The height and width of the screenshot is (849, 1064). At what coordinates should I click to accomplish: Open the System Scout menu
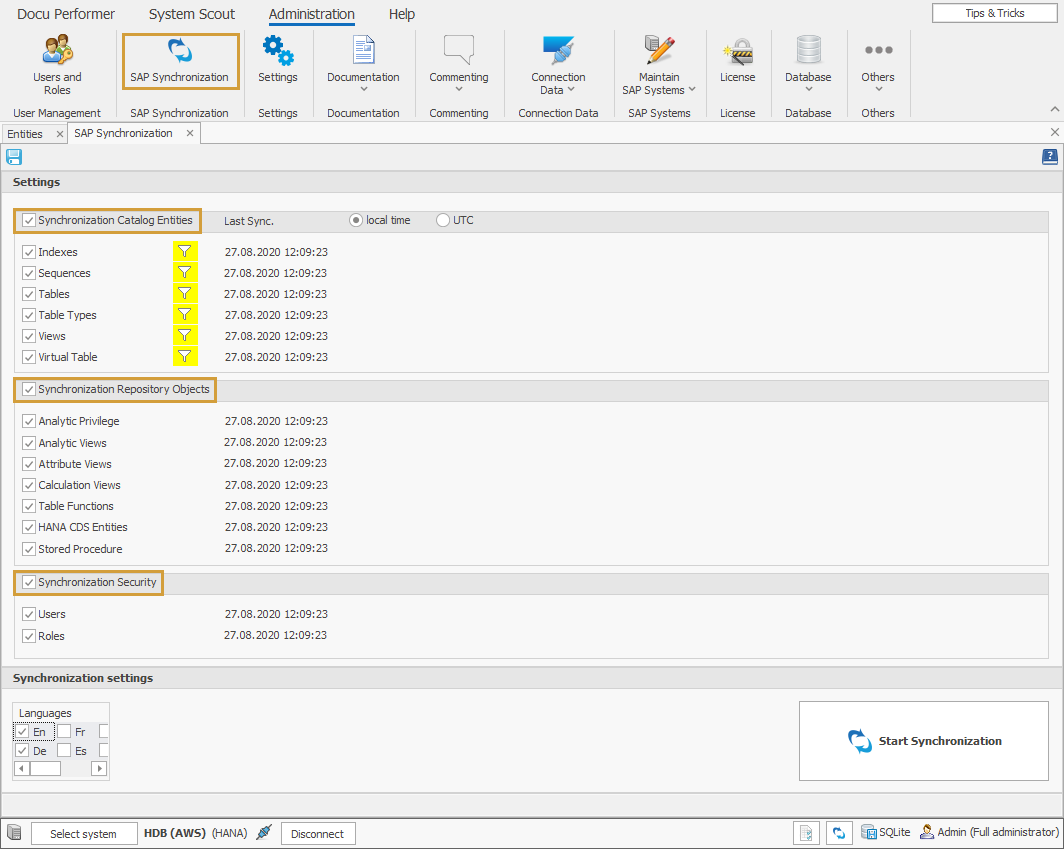pos(191,14)
